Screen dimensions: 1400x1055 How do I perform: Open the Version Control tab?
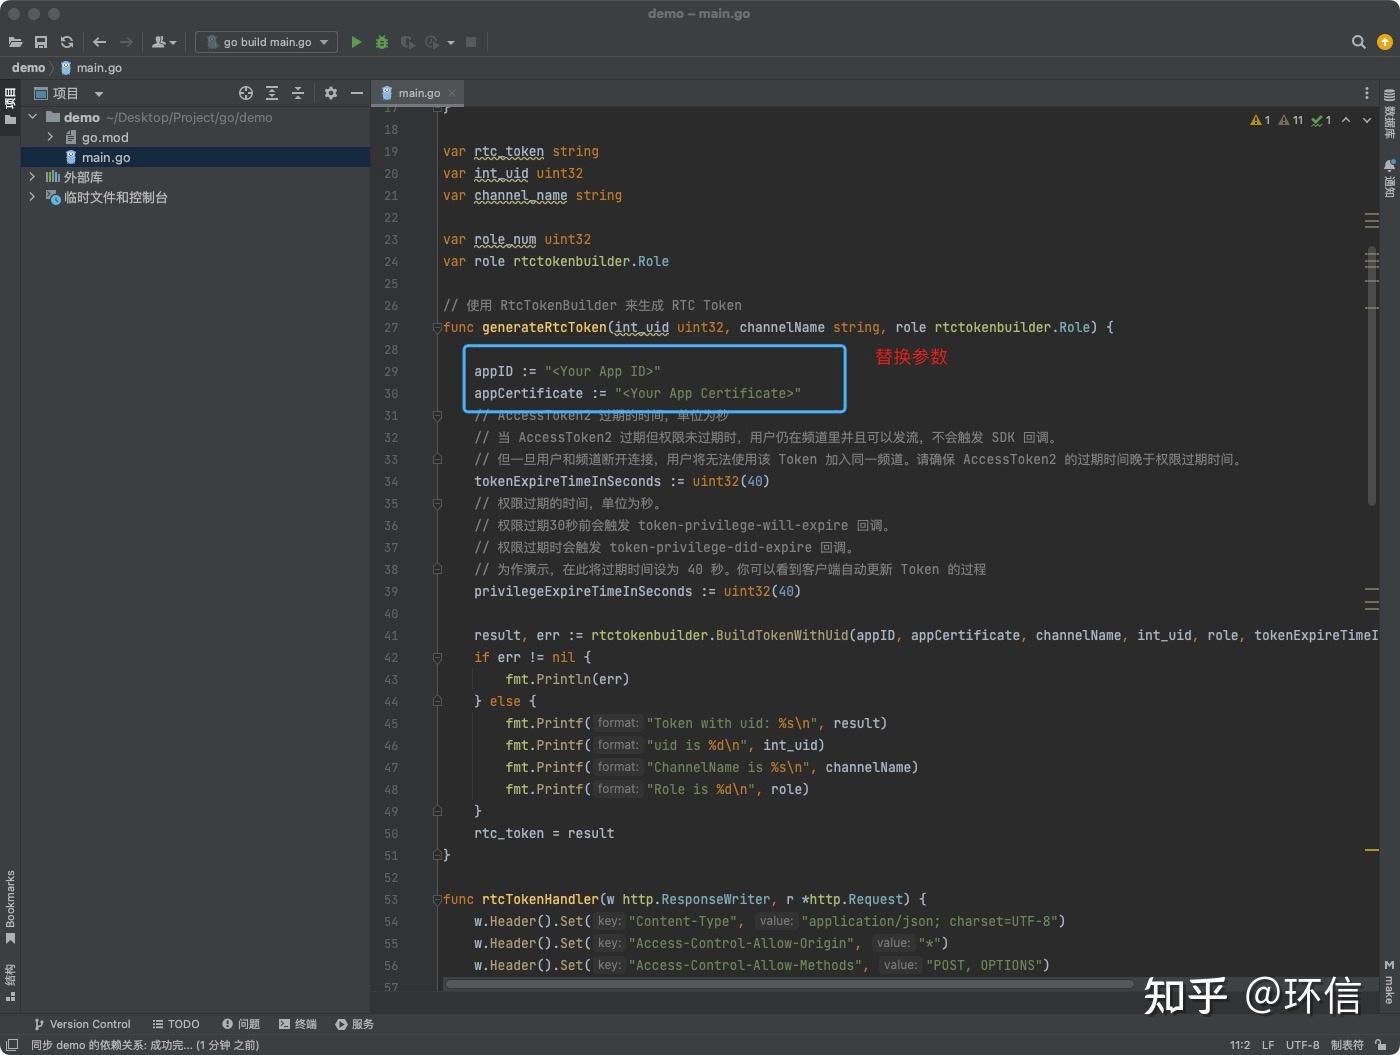82,1024
